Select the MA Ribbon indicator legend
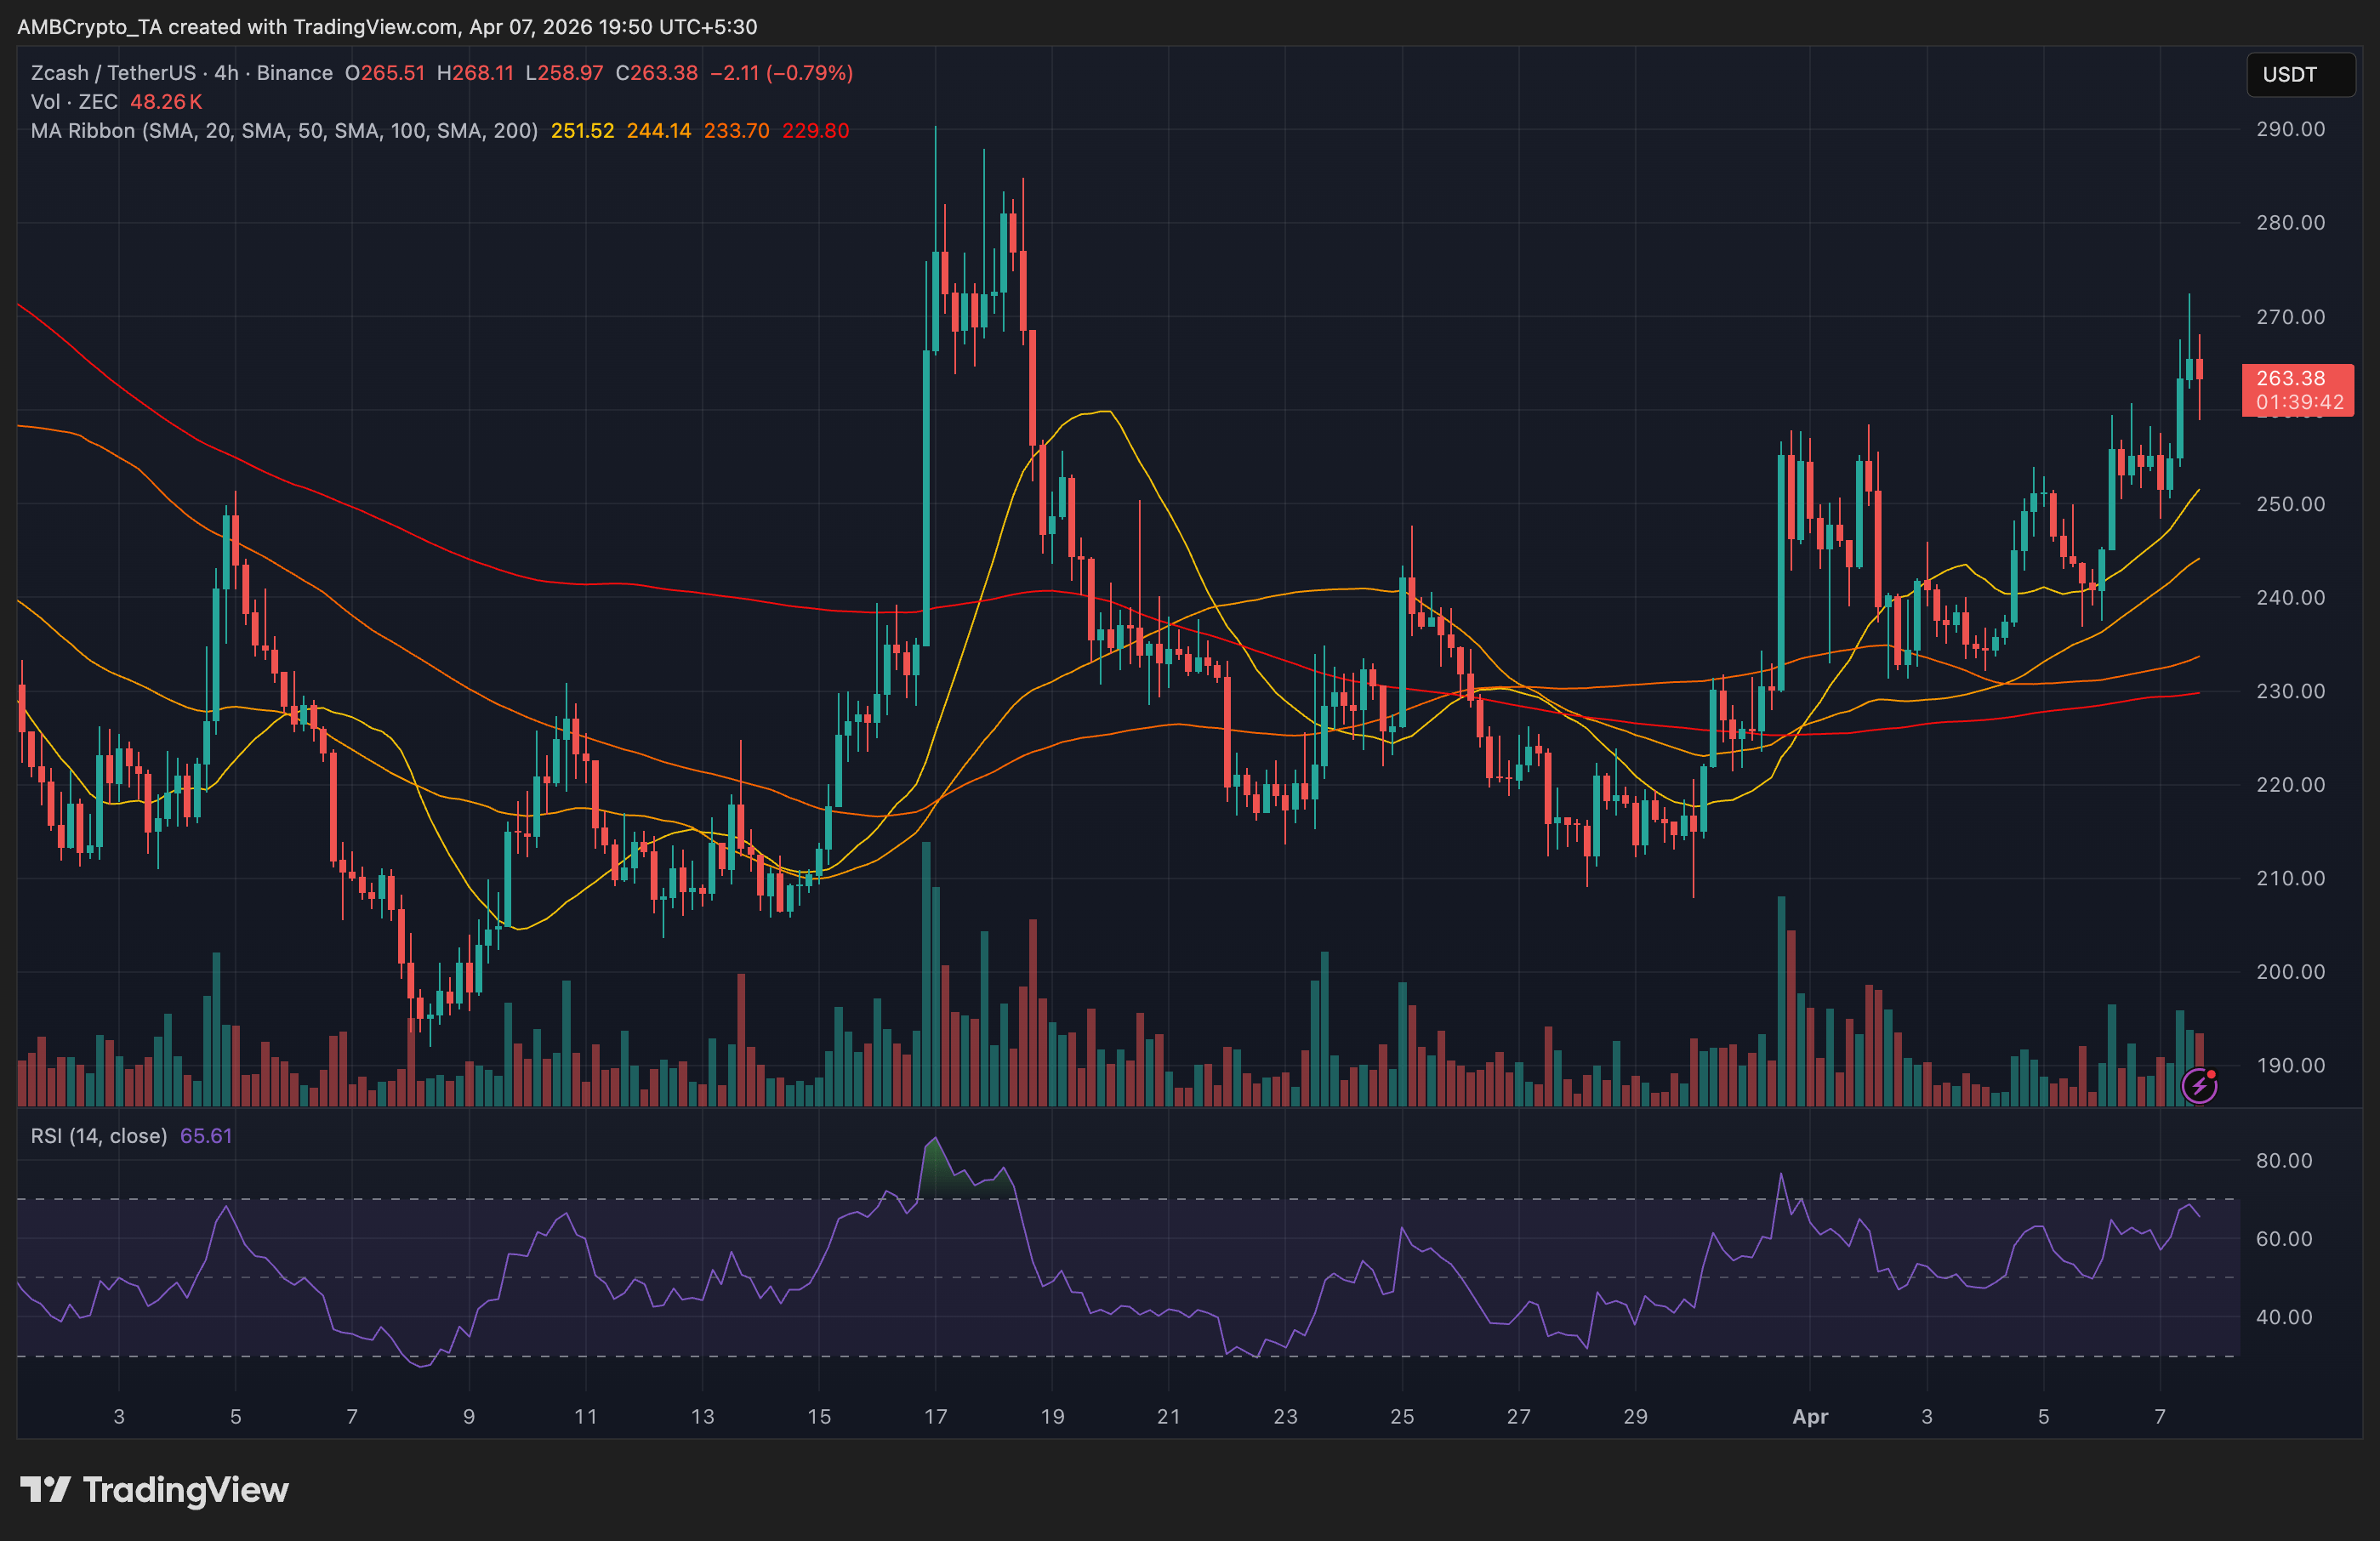 click(x=283, y=131)
